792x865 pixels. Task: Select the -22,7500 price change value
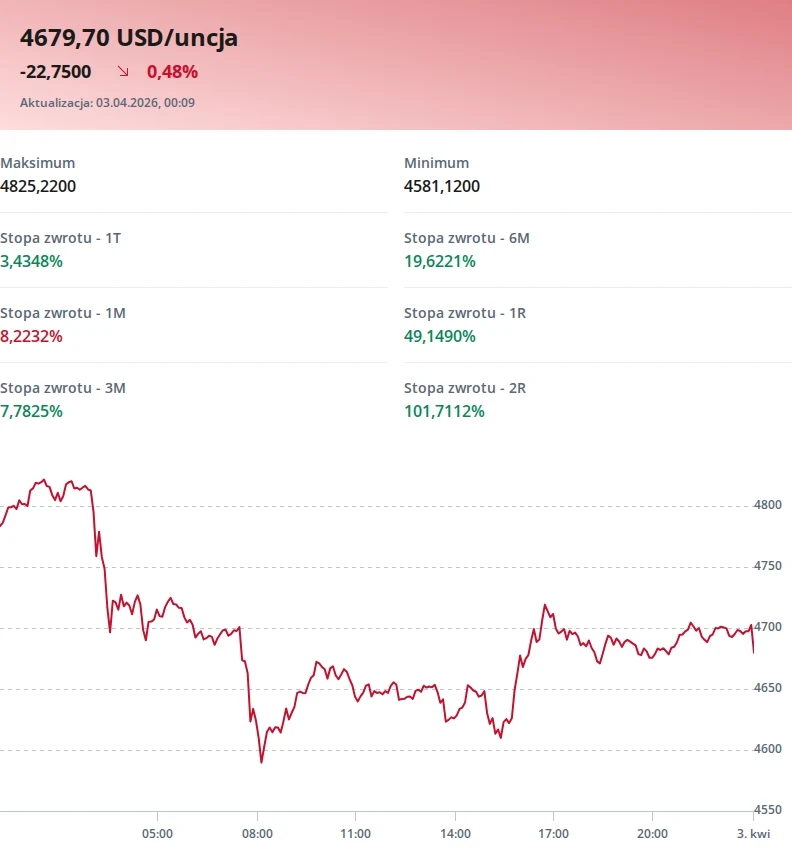(x=55, y=72)
